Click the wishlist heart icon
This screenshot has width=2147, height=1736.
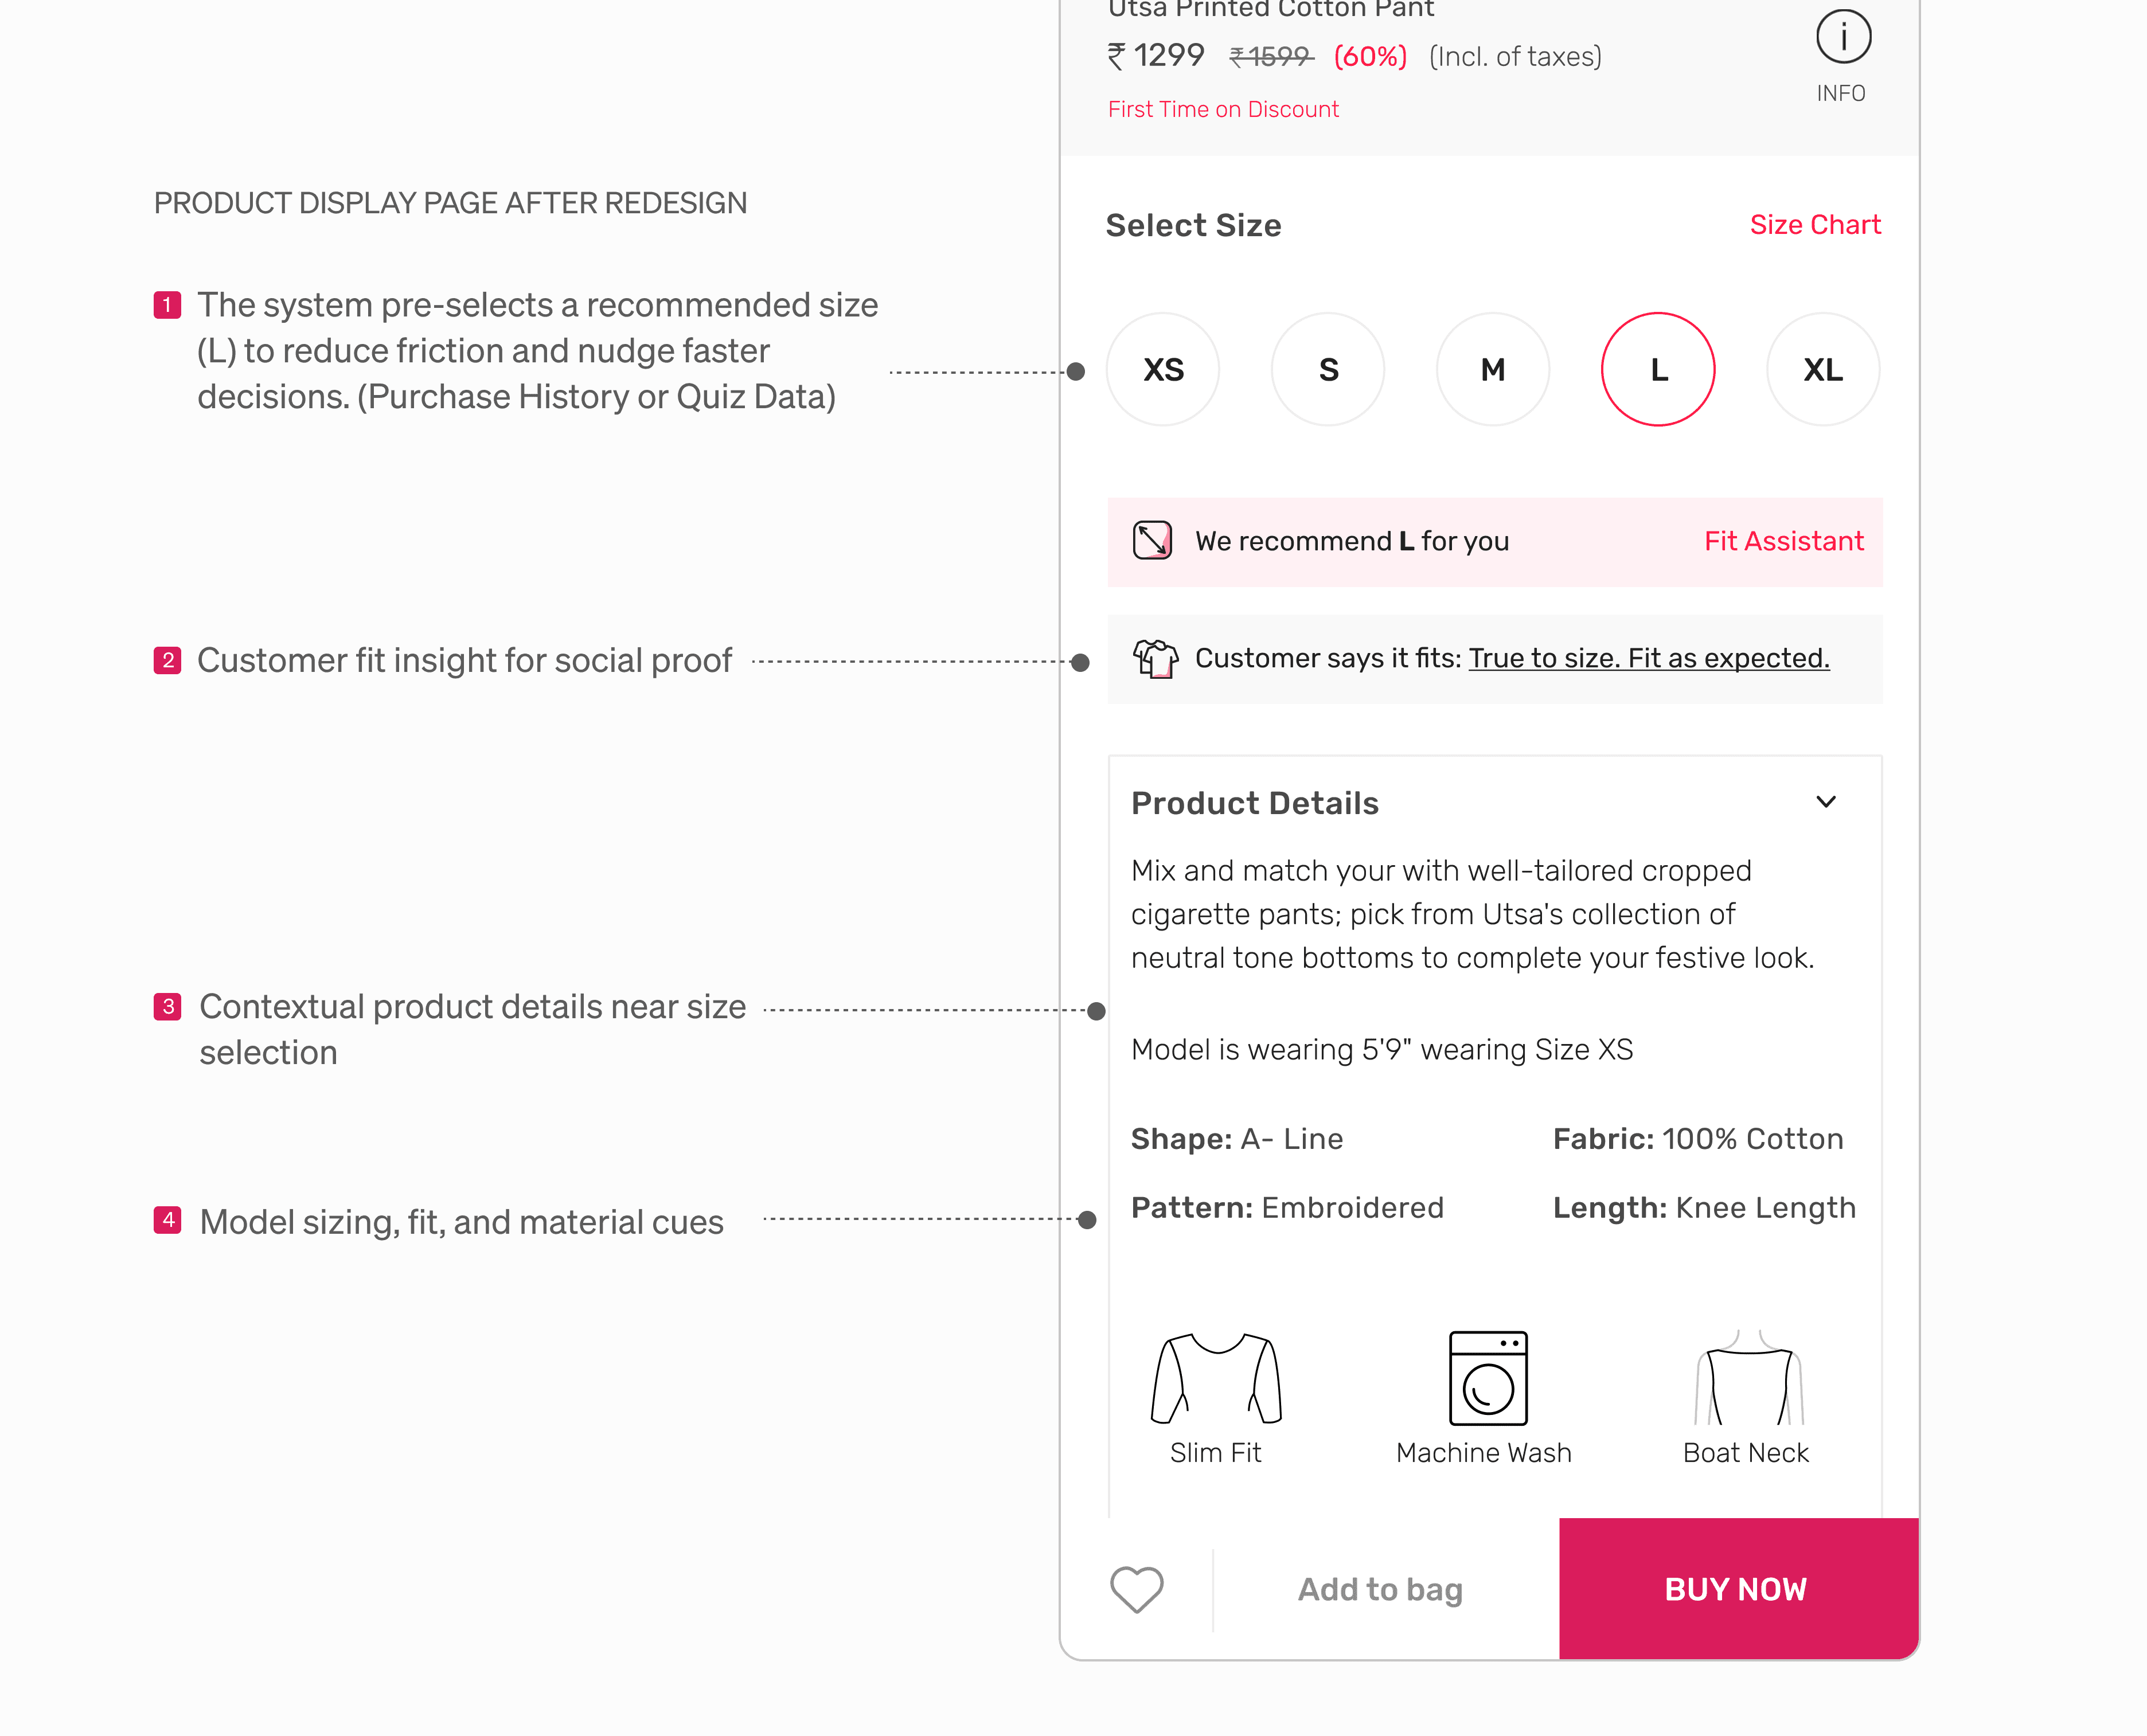tap(1136, 1589)
